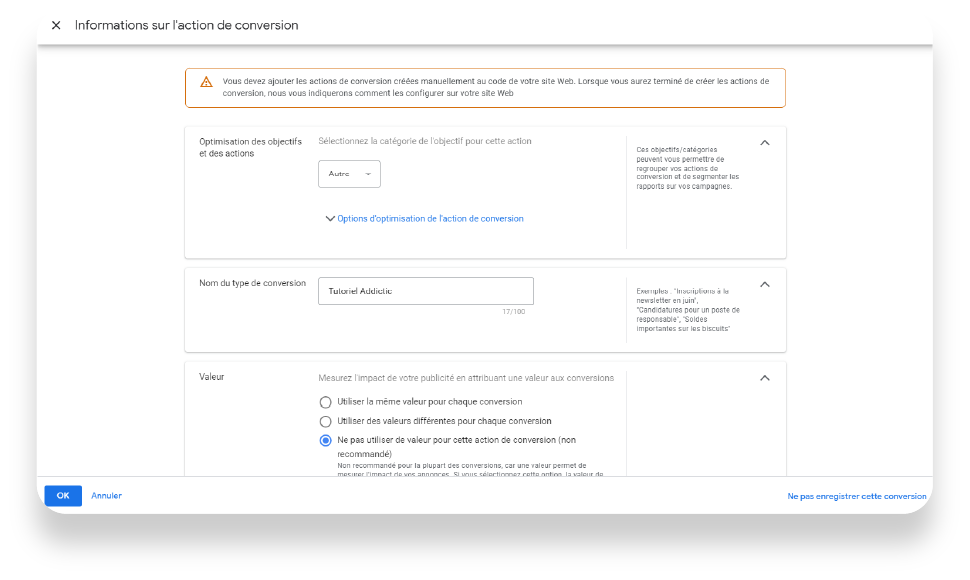The image size is (970, 580).
Task: Click the Annuler button
Action: [107, 496]
